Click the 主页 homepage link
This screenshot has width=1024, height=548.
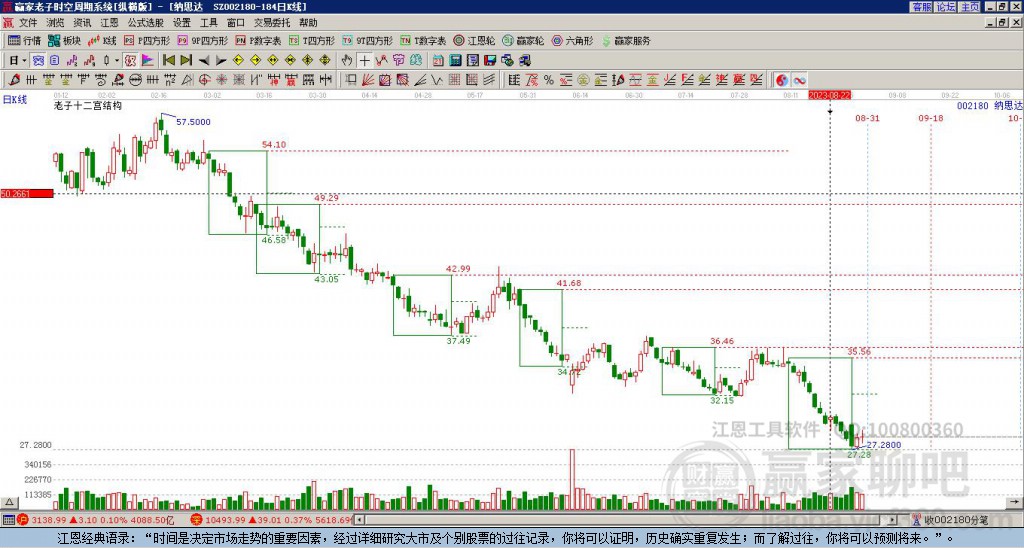970,7
